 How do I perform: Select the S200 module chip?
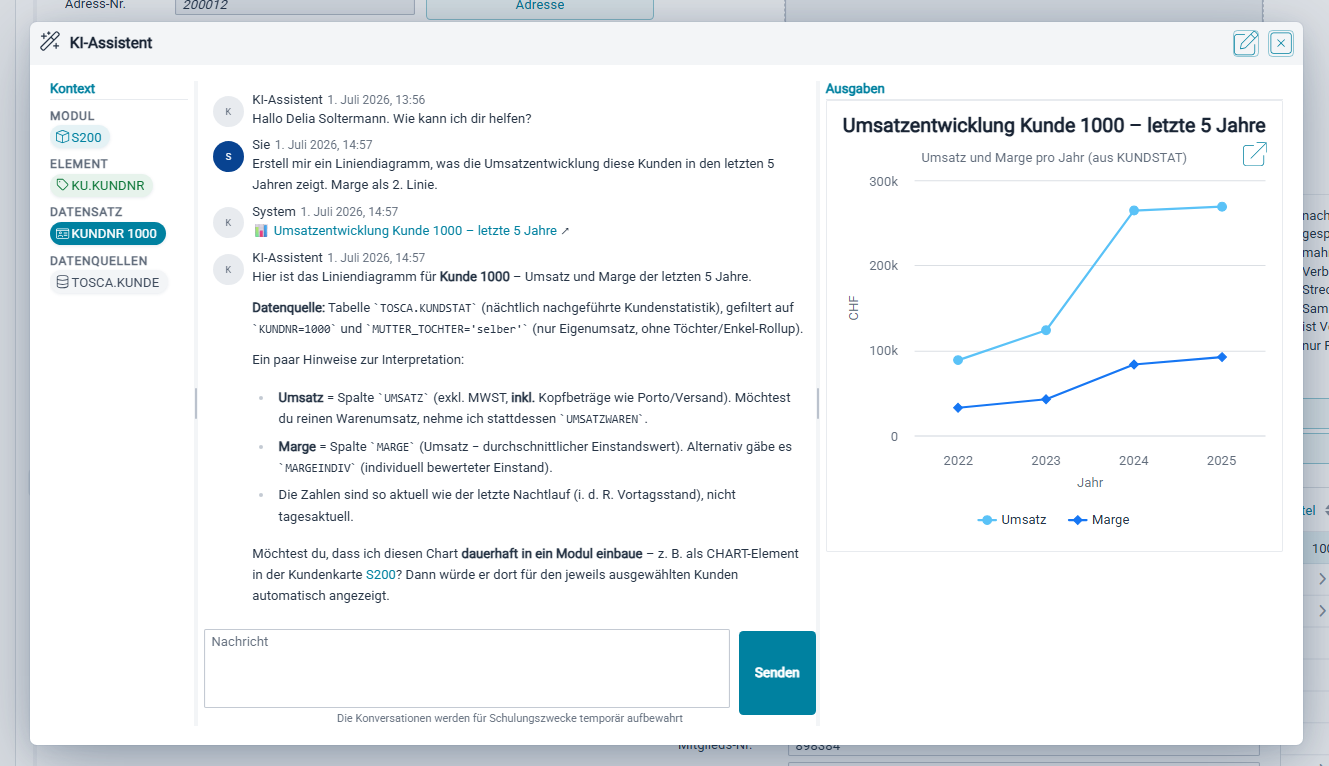click(x=80, y=137)
